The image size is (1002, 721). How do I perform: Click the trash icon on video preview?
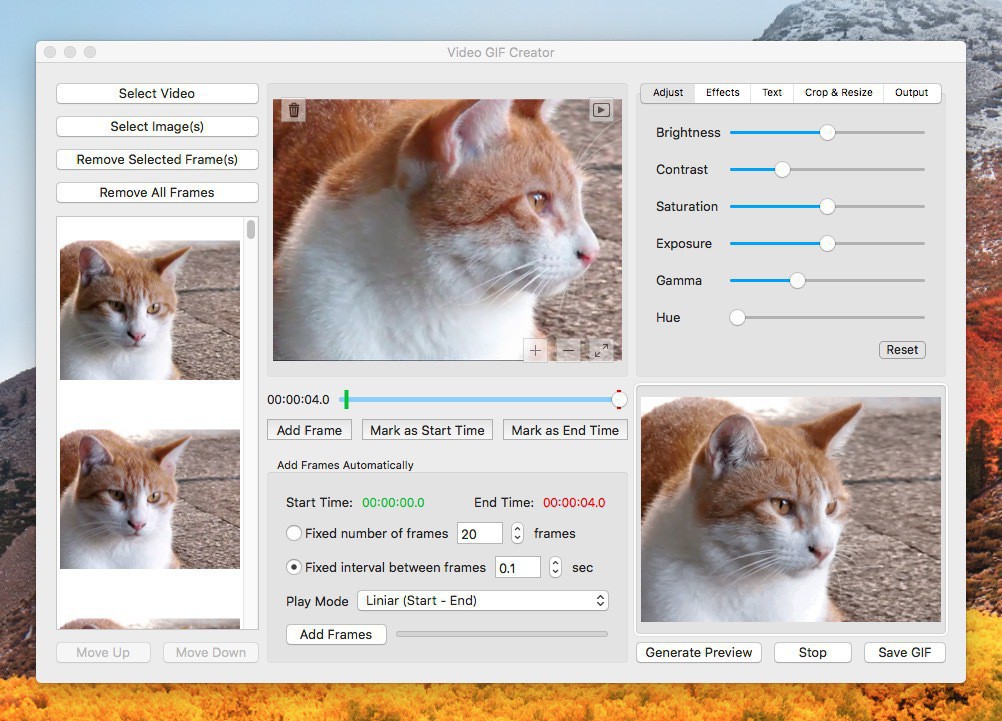point(293,111)
